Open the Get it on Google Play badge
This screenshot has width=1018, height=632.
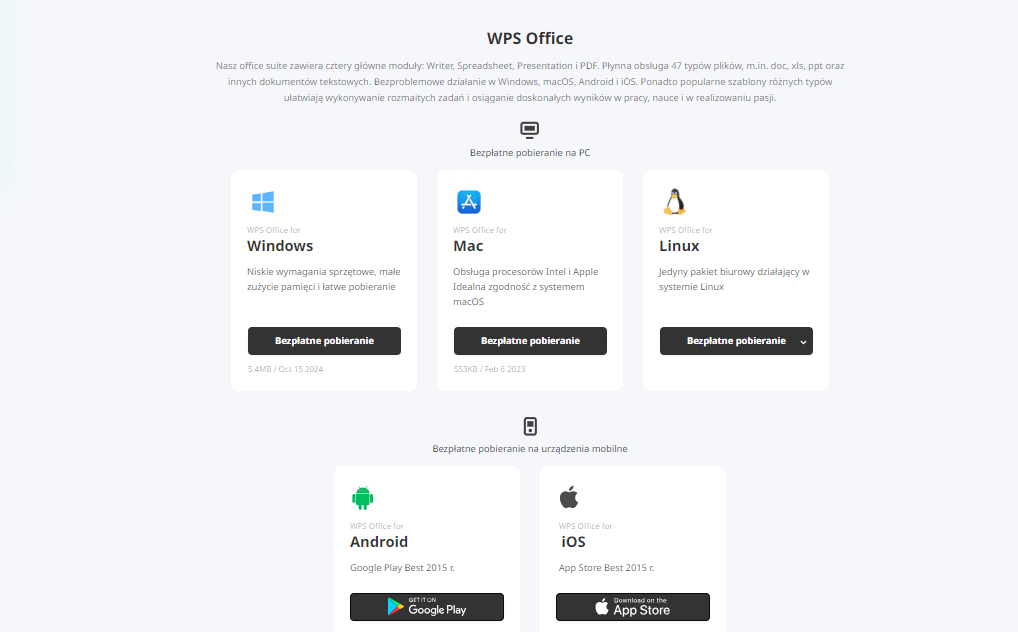point(427,607)
